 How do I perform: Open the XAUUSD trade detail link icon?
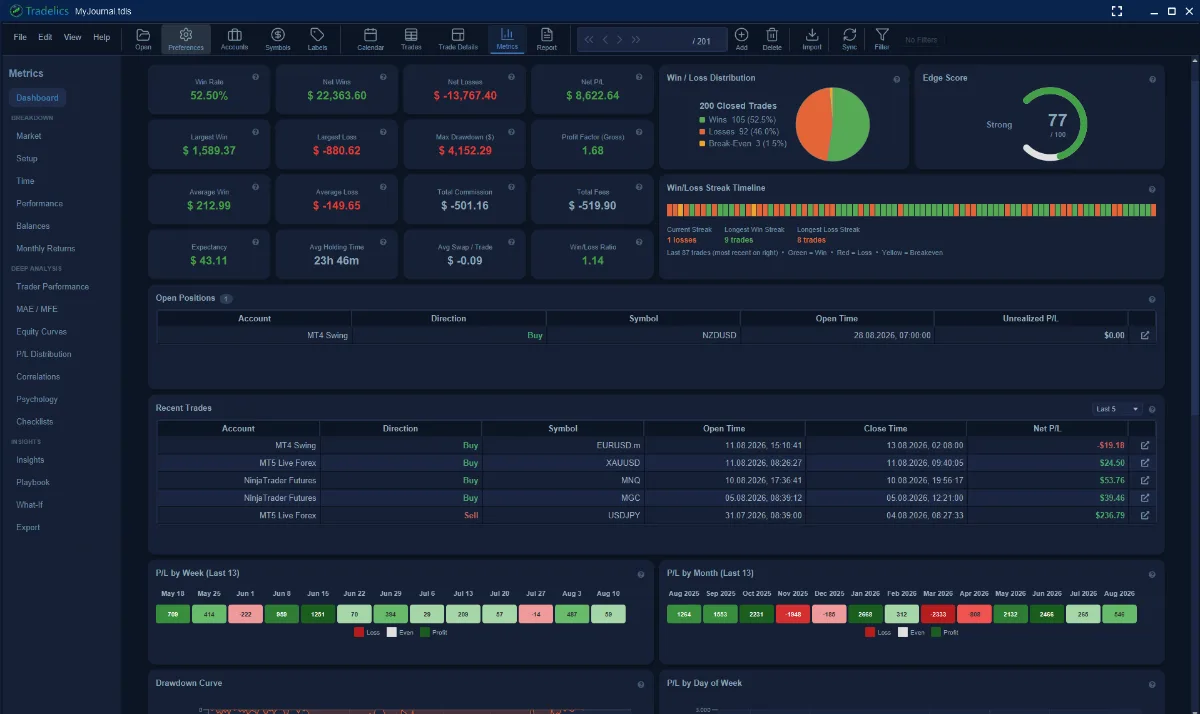coord(1145,463)
